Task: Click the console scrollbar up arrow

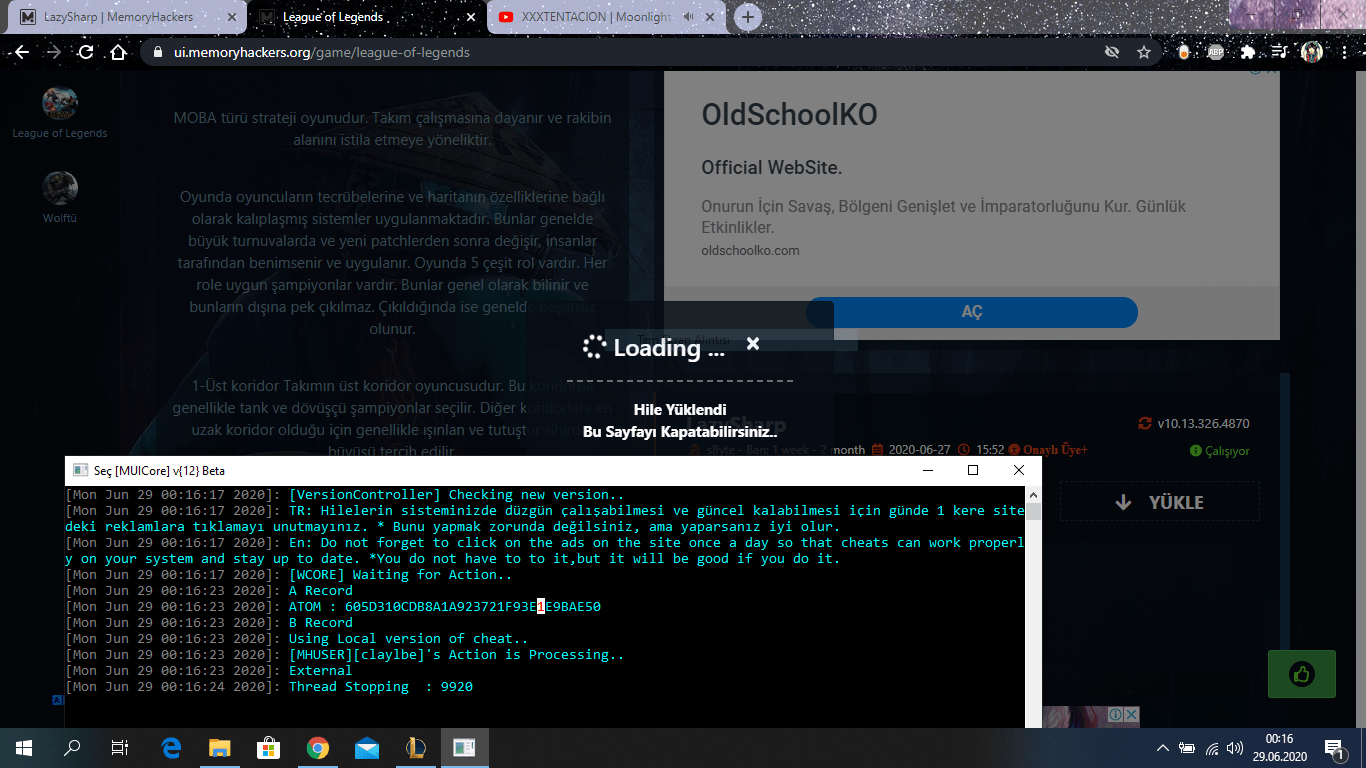Action: click(x=1033, y=494)
